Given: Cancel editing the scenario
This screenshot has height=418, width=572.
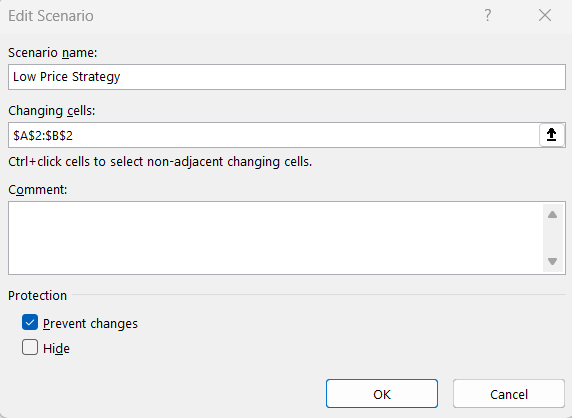Looking at the screenshot, I should tap(509, 394).
